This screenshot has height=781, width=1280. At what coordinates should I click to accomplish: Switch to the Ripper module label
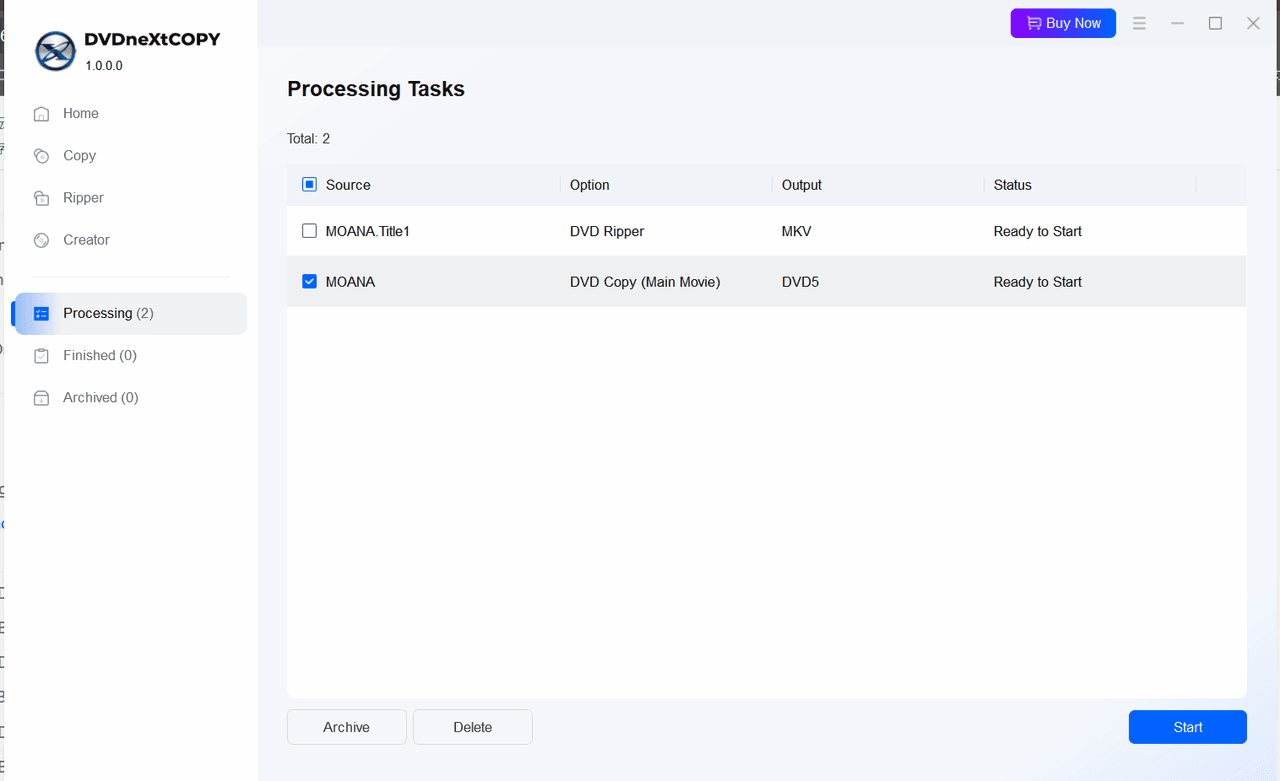click(x=83, y=198)
